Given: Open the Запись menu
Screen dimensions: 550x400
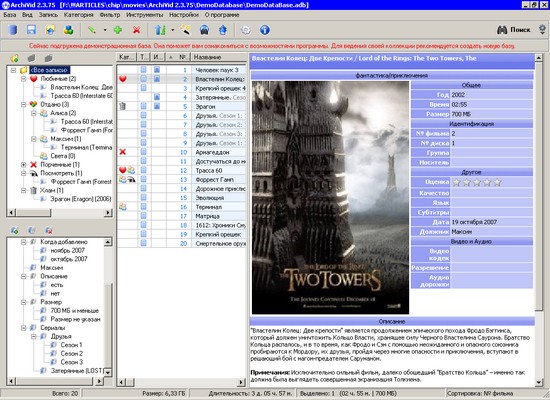Looking at the screenshot, I should [48, 15].
